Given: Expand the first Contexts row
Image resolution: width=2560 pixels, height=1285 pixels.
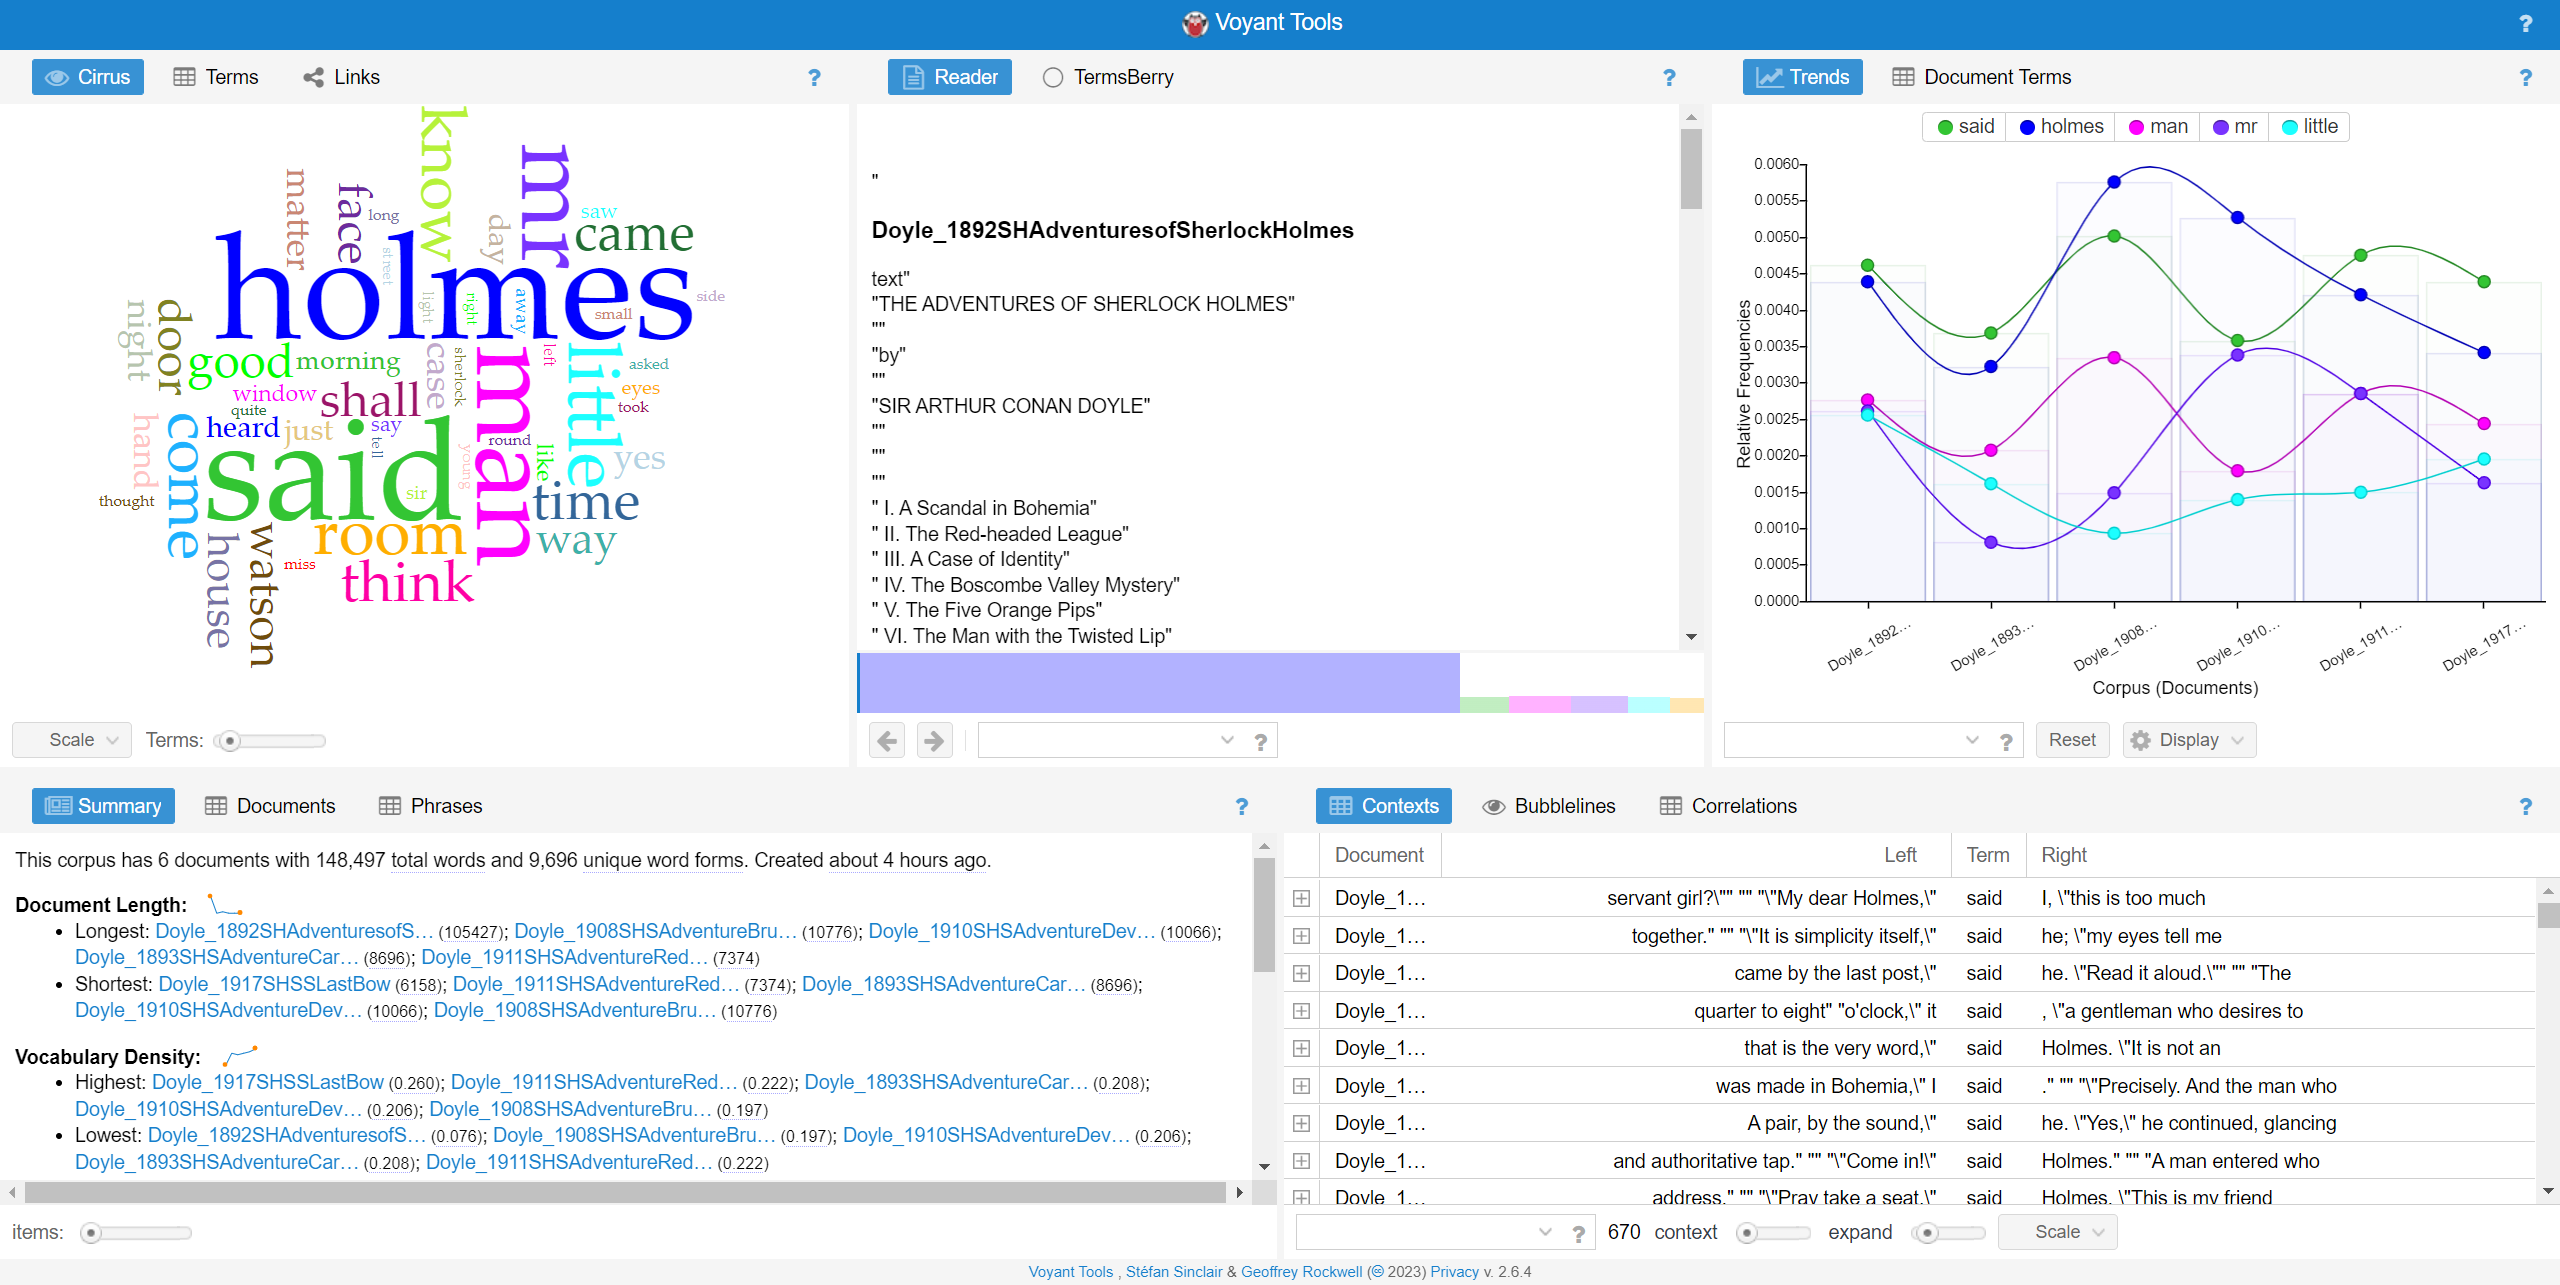Looking at the screenshot, I should coord(1301,898).
